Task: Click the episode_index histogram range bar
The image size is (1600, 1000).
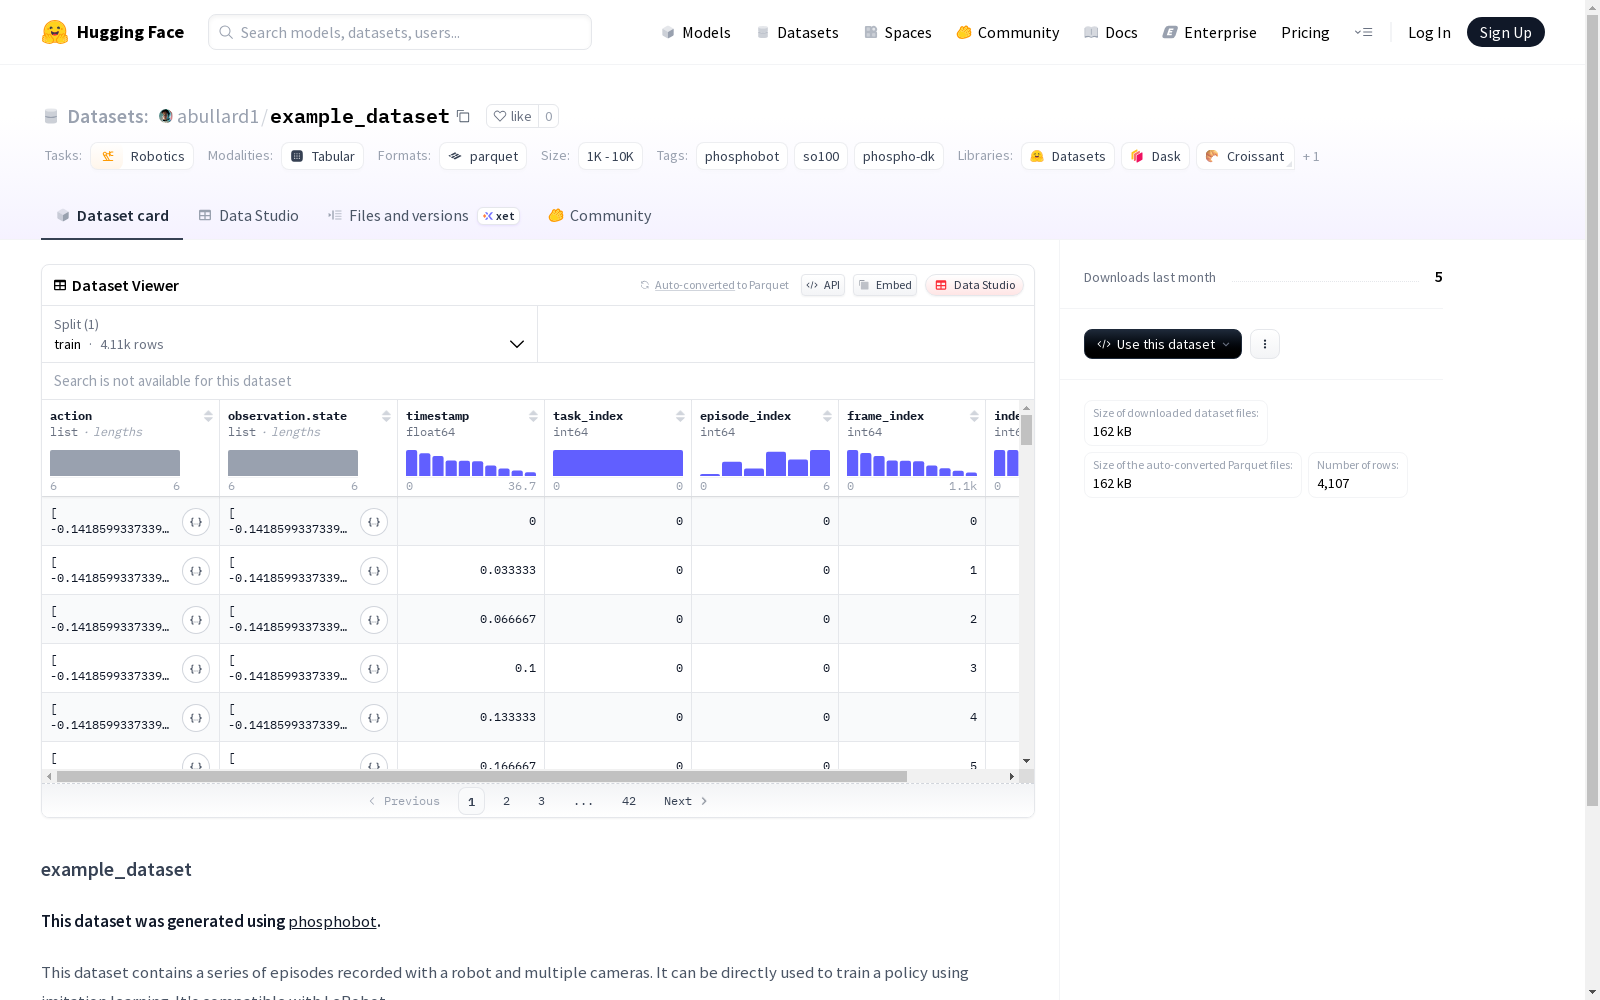Action: pyautogui.click(x=765, y=463)
